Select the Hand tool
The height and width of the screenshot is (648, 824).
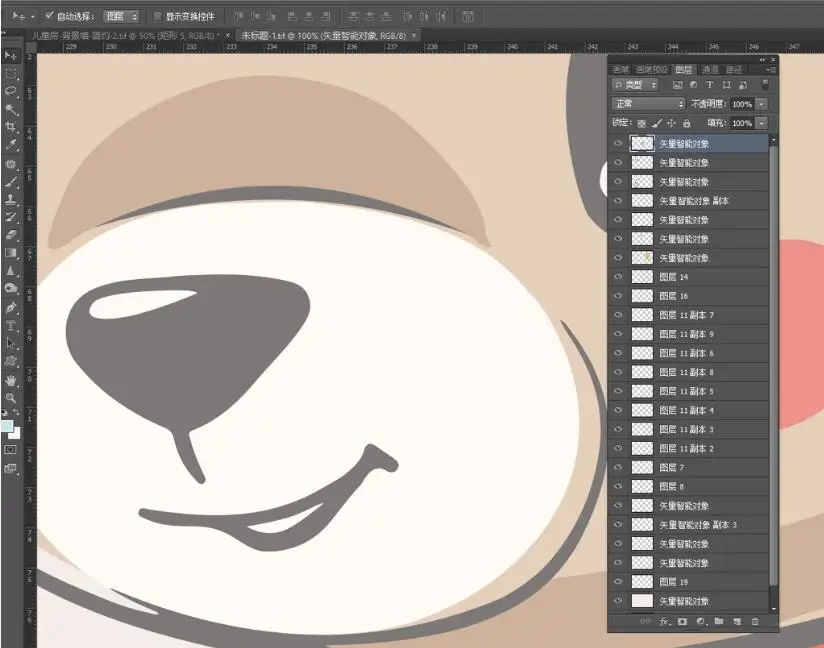click(x=11, y=380)
